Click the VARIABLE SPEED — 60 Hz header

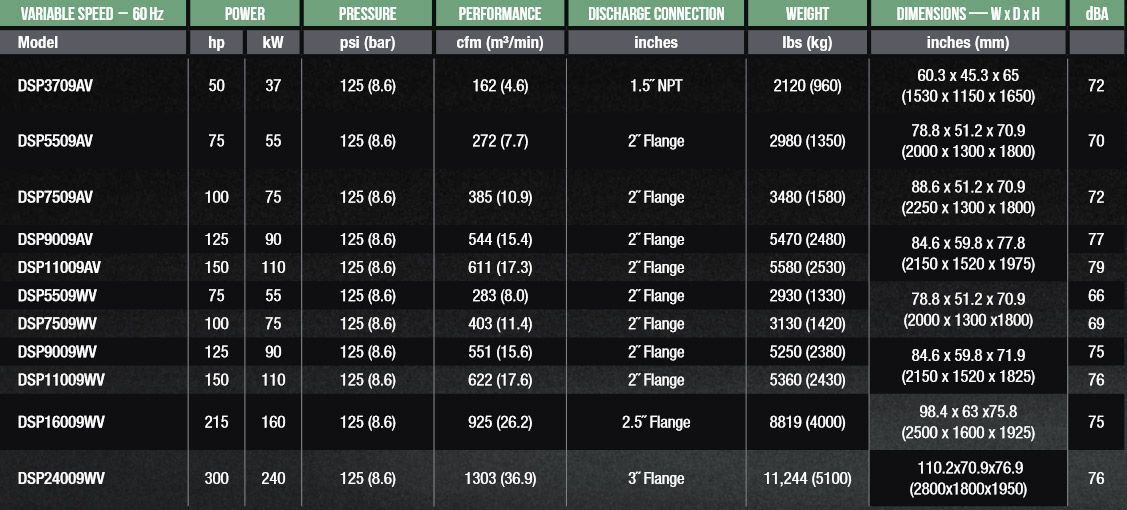coord(94,15)
